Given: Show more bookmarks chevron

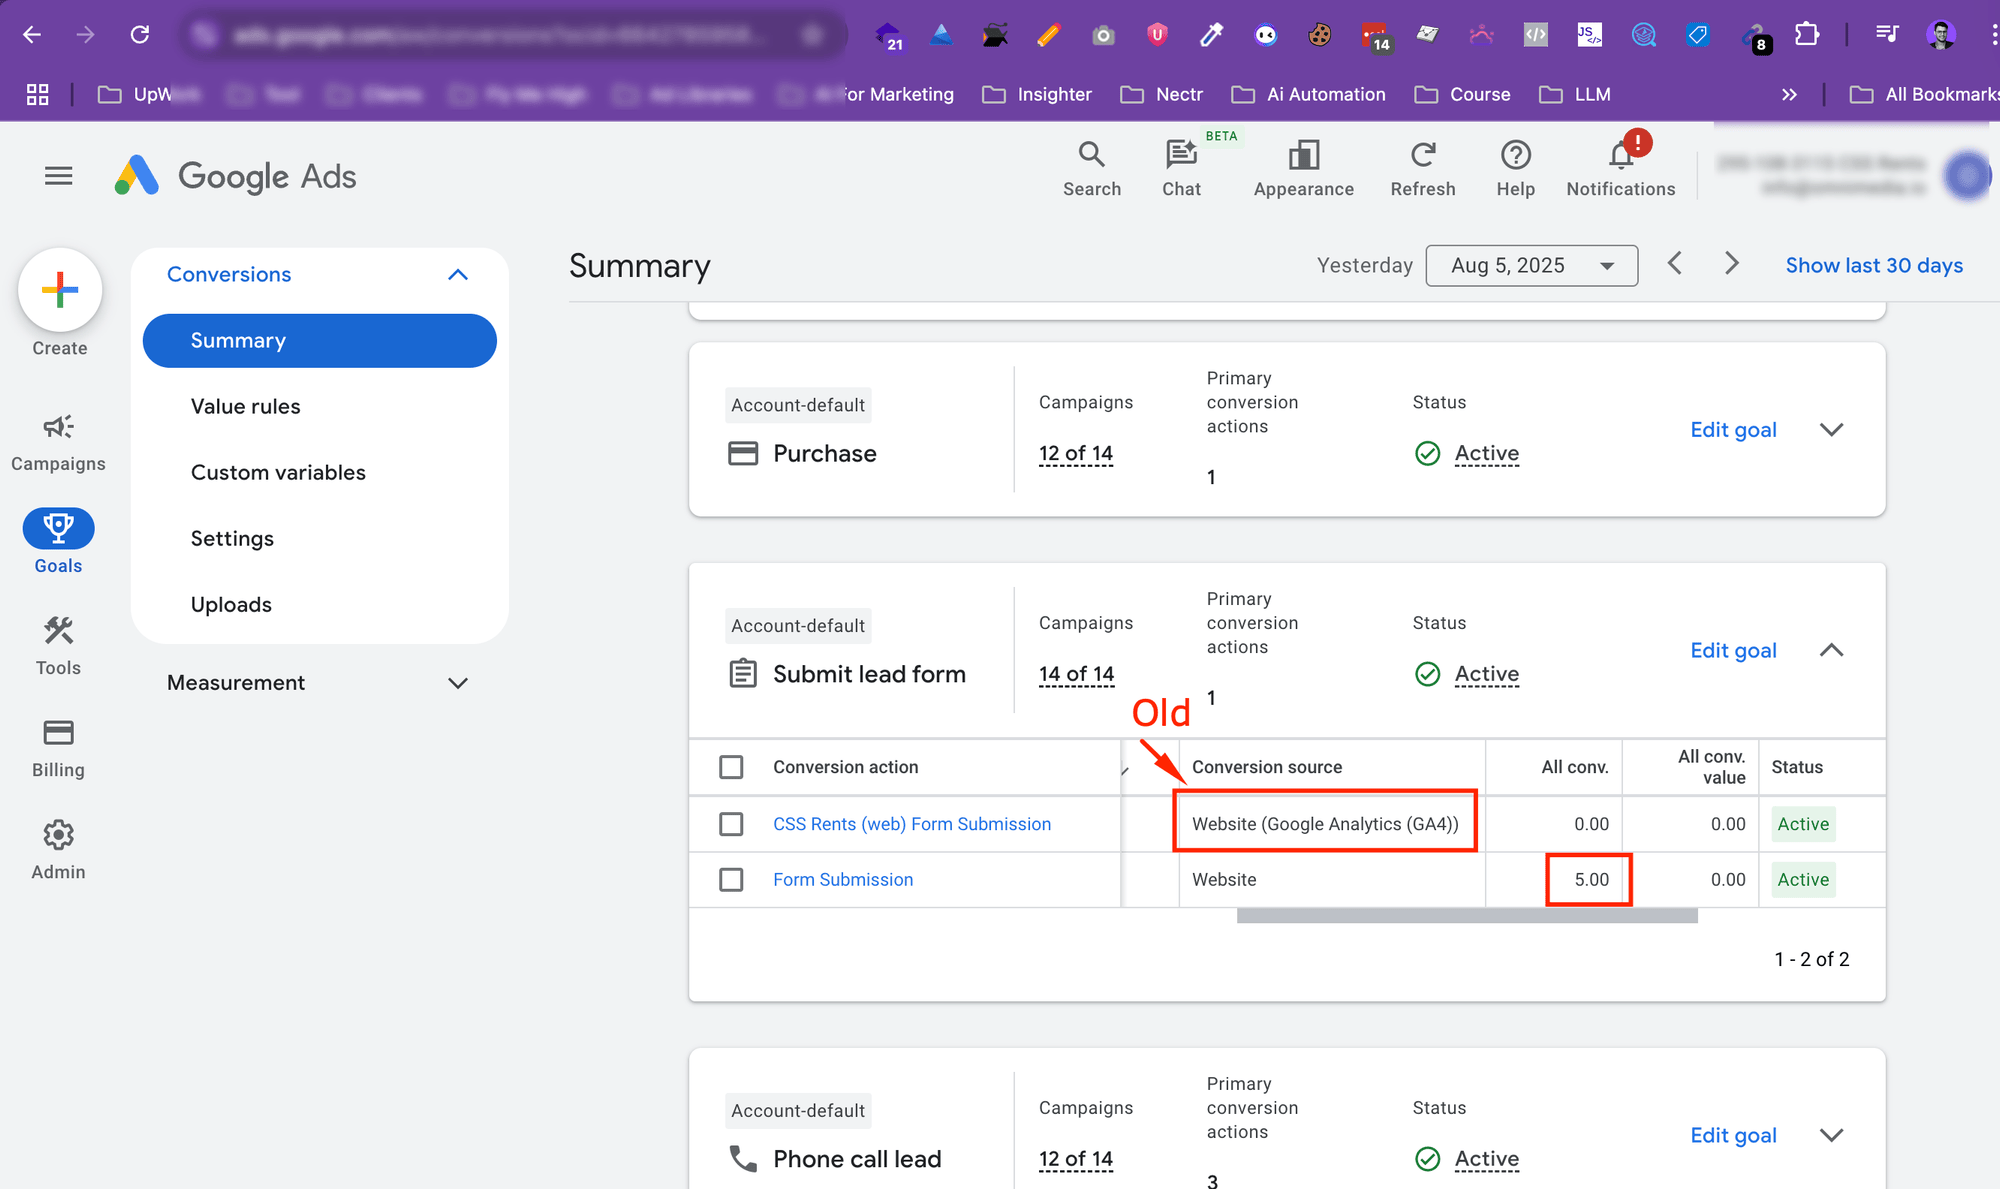Looking at the screenshot, I should 1789,94.
